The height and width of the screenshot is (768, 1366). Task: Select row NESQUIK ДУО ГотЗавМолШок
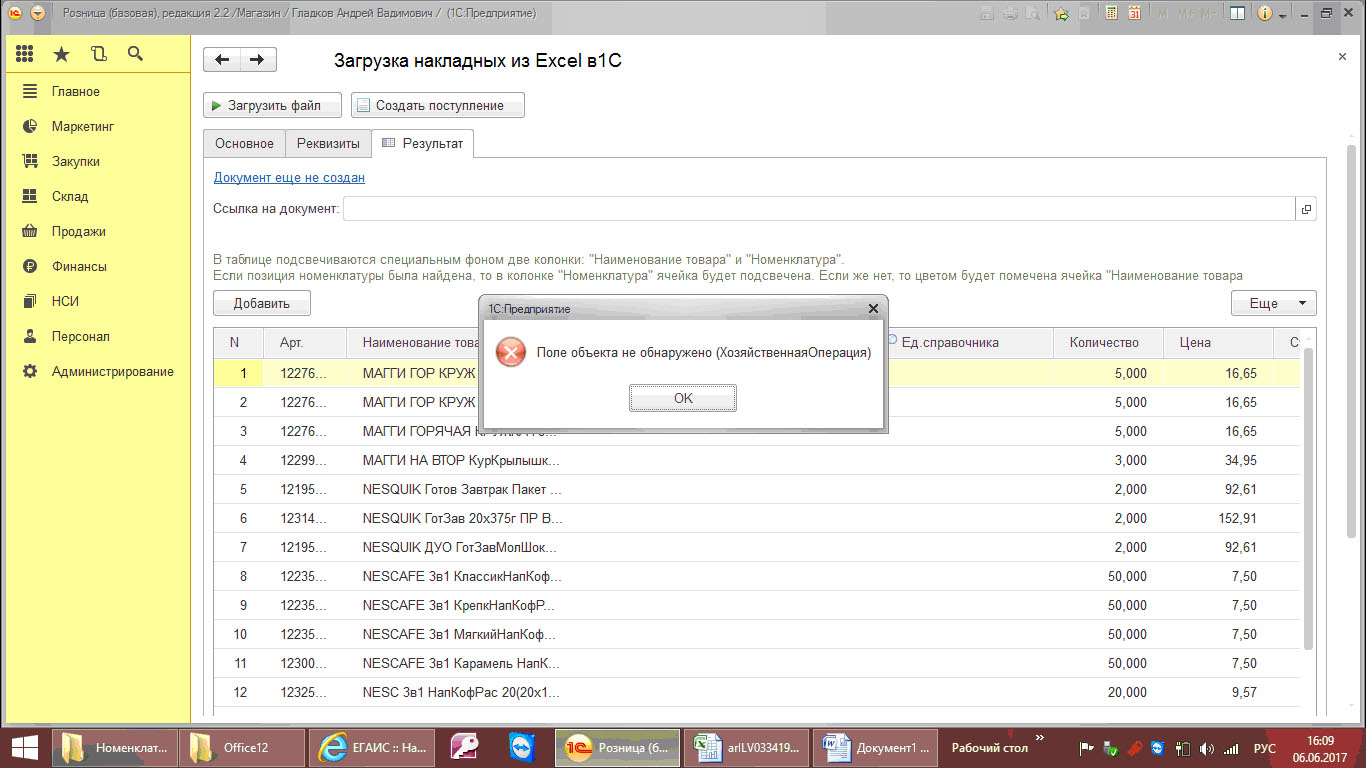(x=757, y=548)
